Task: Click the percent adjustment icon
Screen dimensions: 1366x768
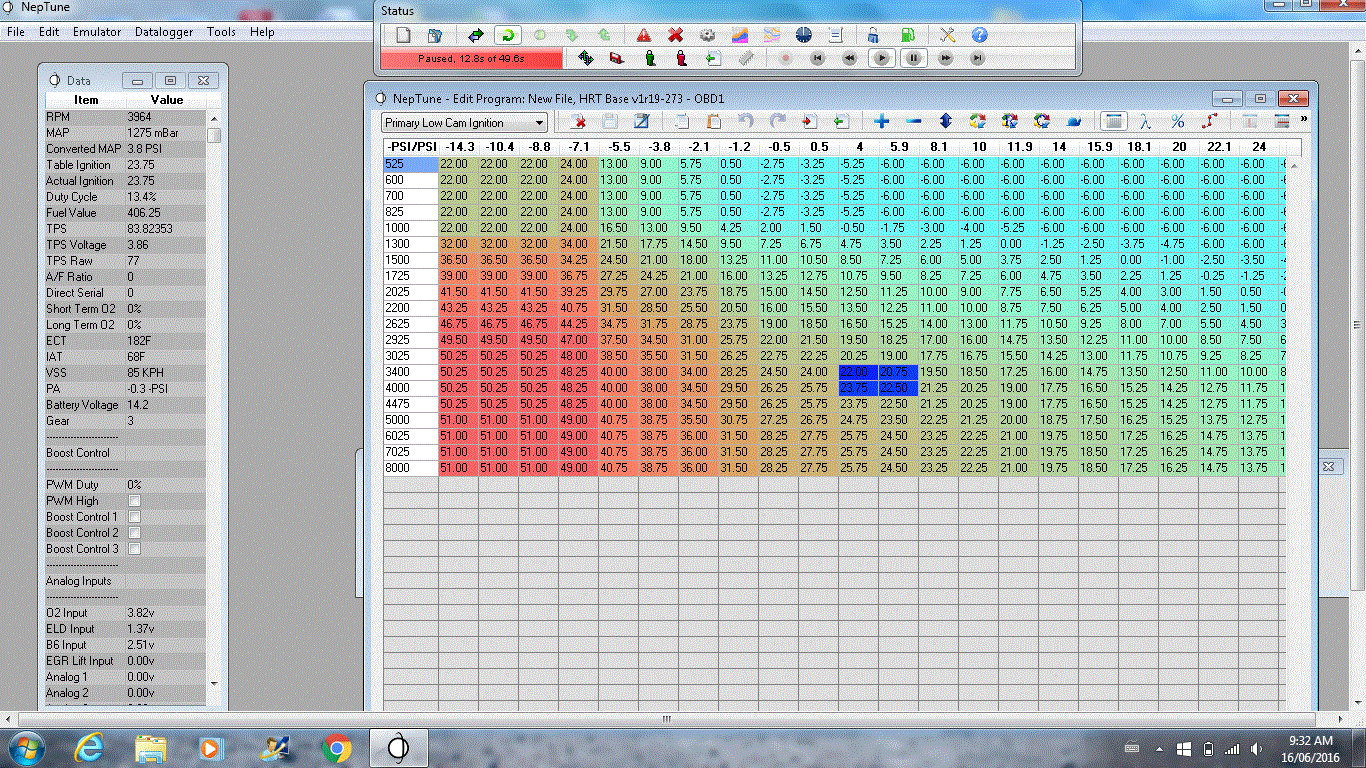Action: pos(1177,122)
